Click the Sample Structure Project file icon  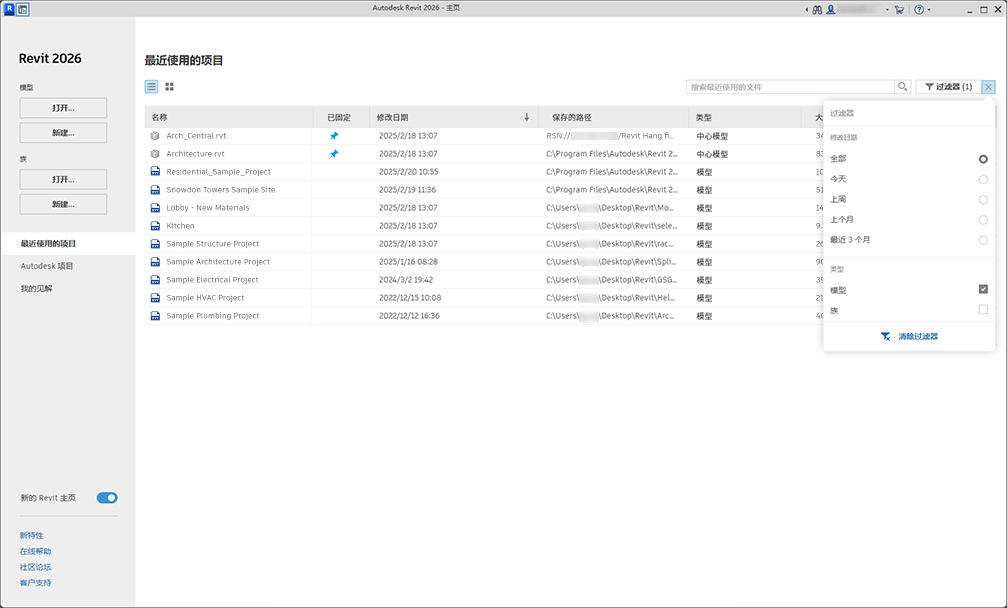[155, 244]
